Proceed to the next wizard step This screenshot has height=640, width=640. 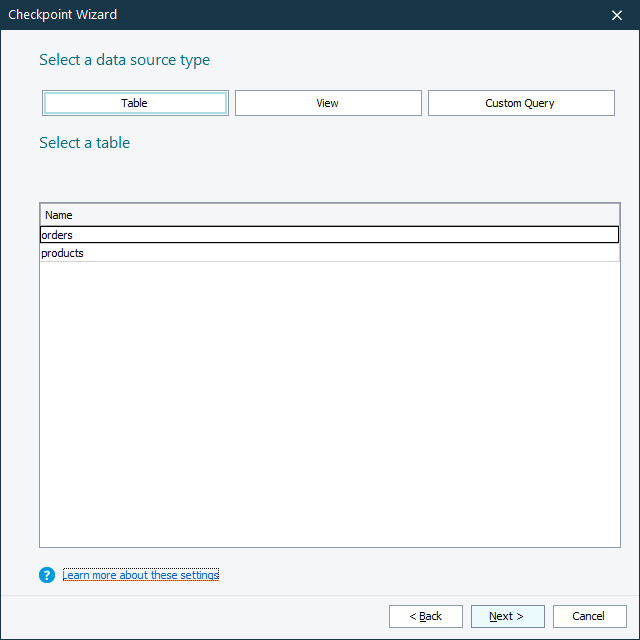[507, 616]
